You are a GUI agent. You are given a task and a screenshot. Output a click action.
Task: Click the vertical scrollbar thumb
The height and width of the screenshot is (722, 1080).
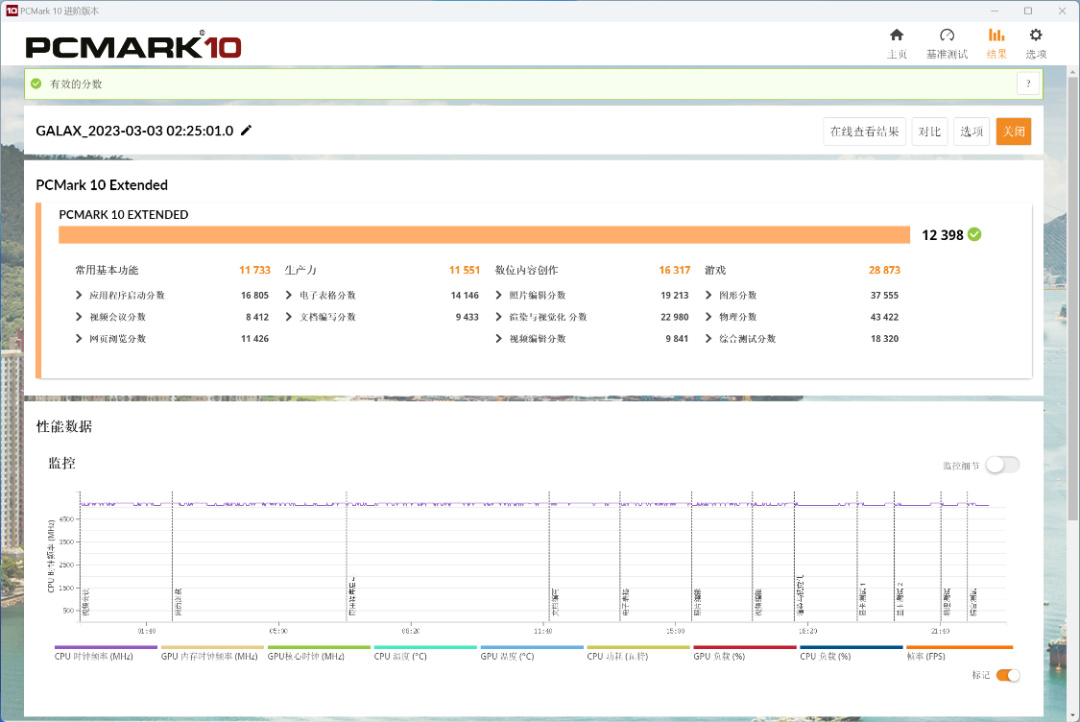1073,298
